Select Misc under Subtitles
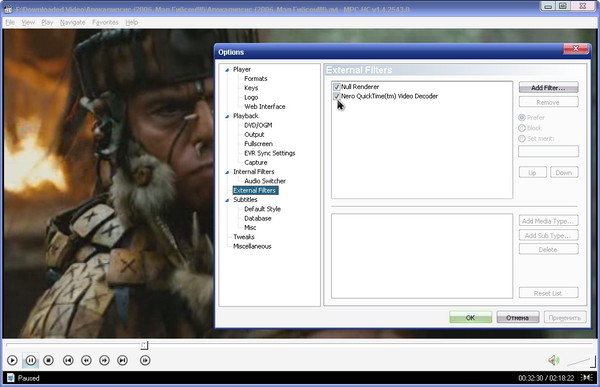Screen dimensions: 600x387 [x=250, y=227]
